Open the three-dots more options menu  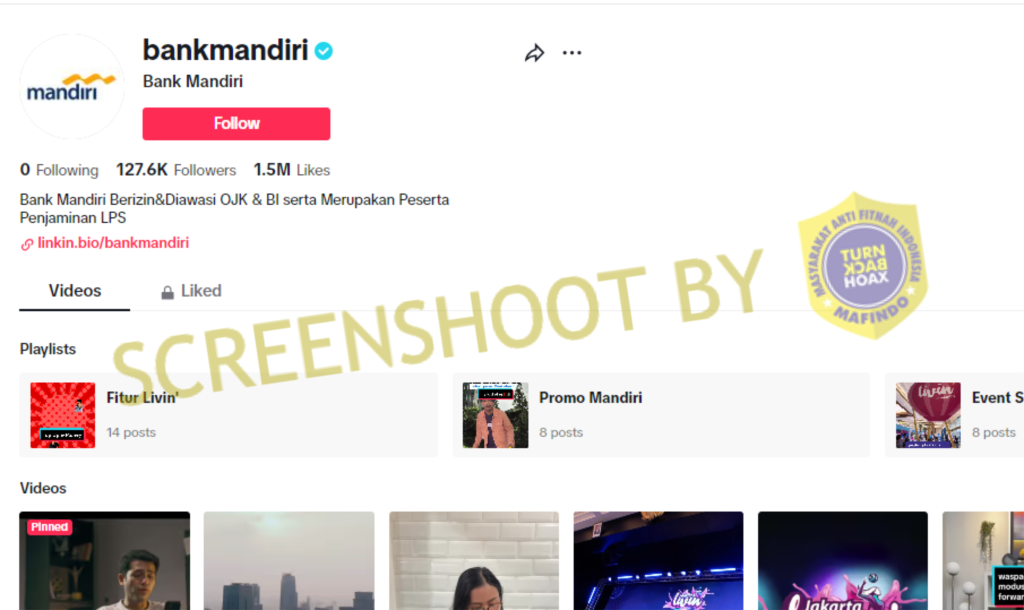(572, 53)
